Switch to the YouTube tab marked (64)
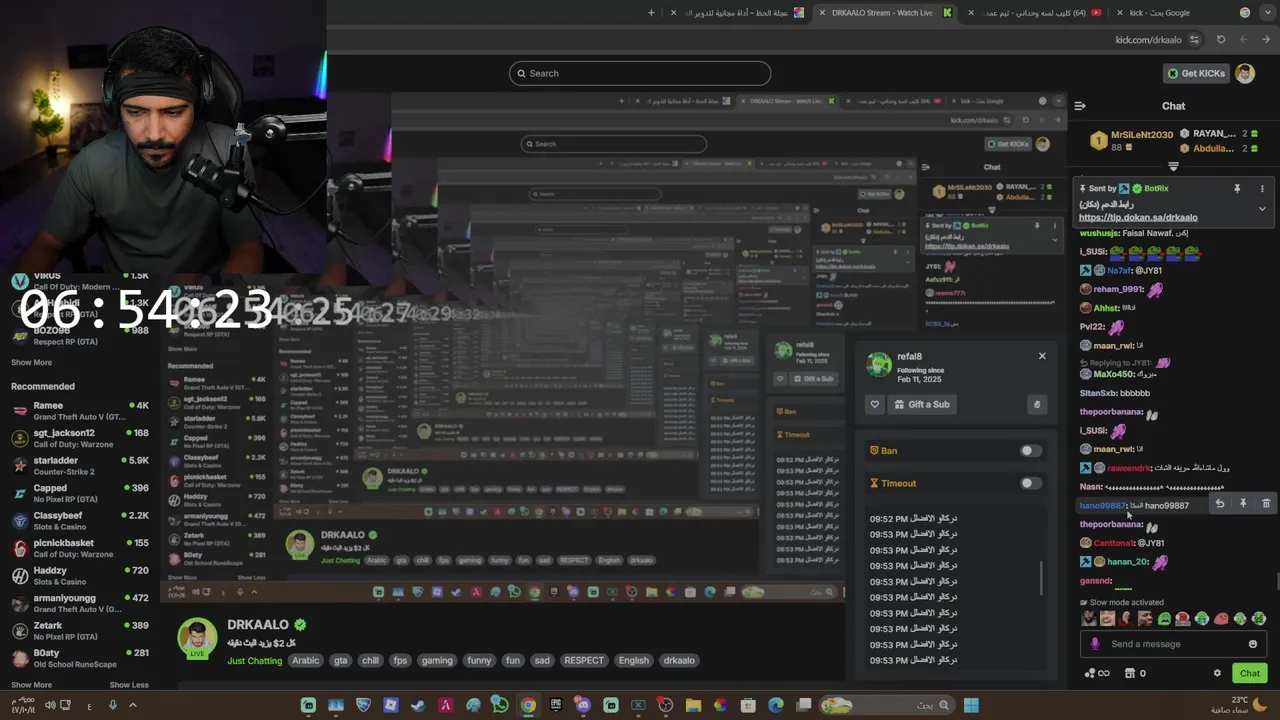 tap(1034, 13)
